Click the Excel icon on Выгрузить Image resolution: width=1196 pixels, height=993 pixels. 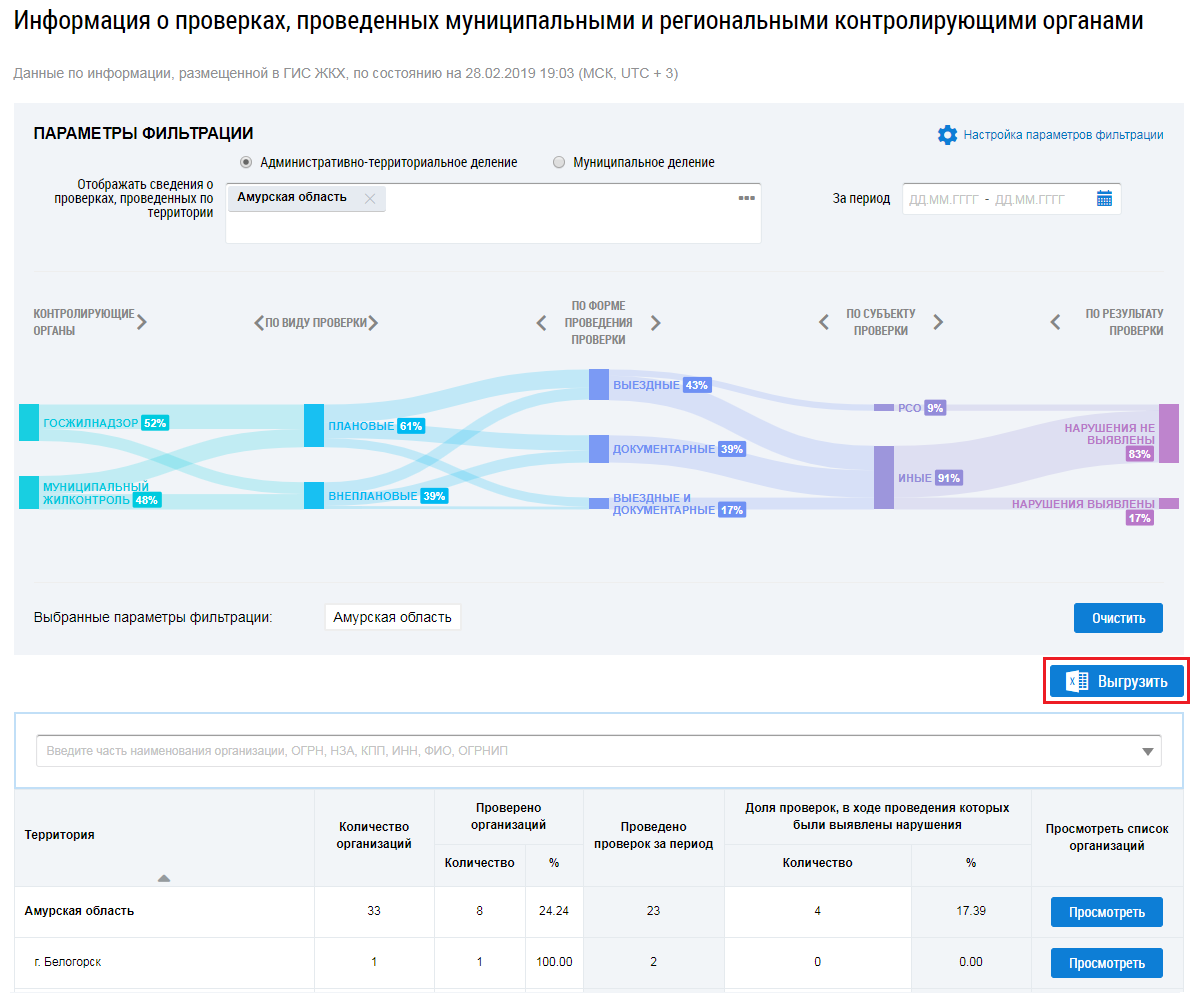pyautogui.click(x=1077, y=682)
